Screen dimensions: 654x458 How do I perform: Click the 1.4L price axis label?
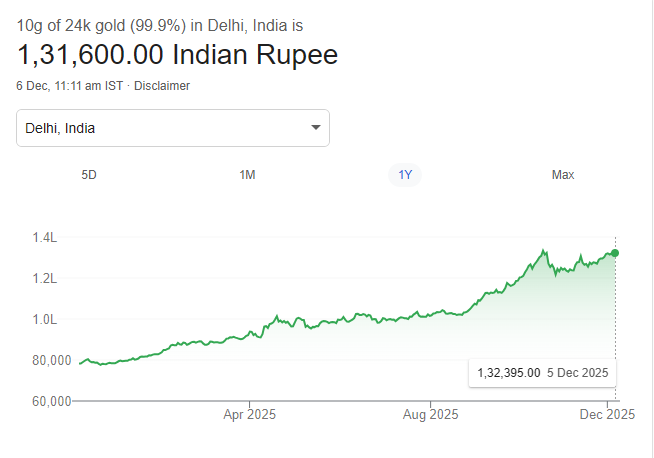pyautogui.click(x=44, y=238)
